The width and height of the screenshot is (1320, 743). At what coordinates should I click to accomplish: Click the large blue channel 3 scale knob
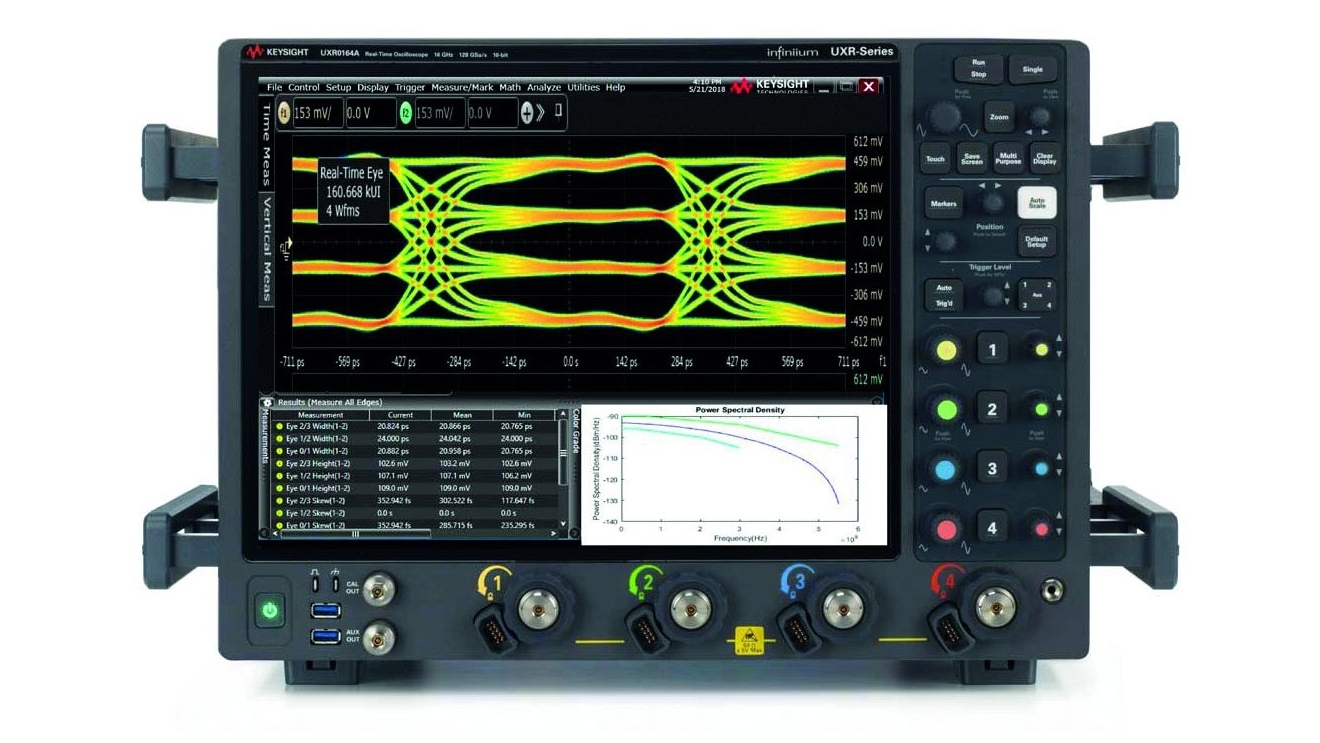coord(947,468)
